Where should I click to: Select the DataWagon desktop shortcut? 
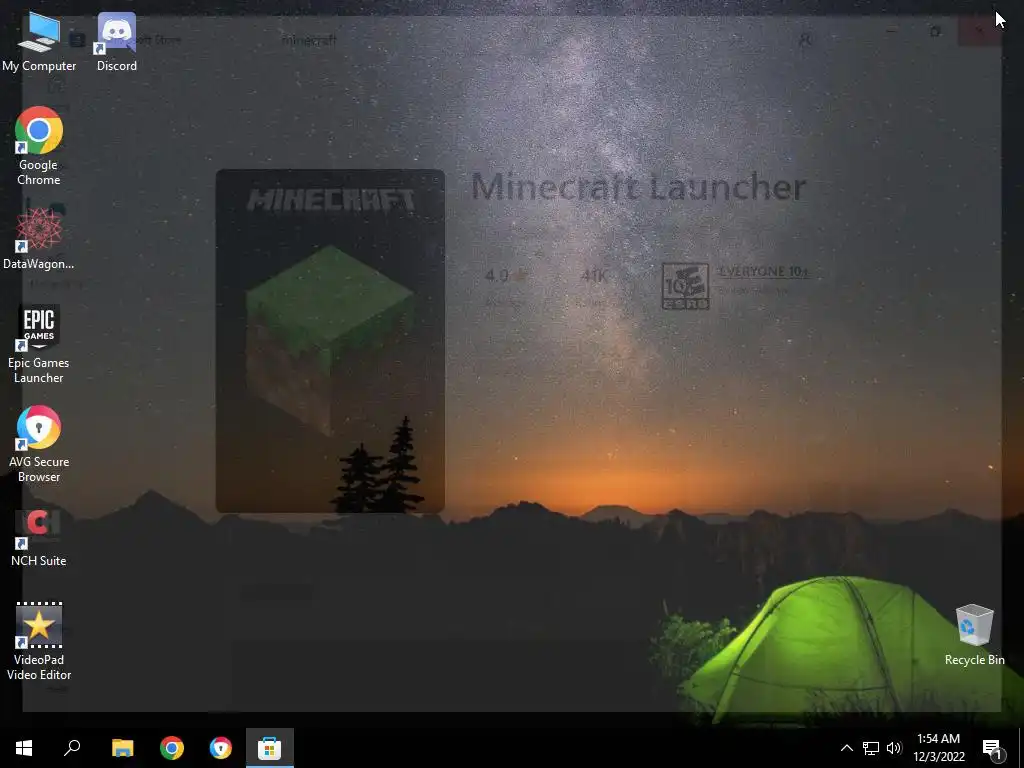coord(39,238)
